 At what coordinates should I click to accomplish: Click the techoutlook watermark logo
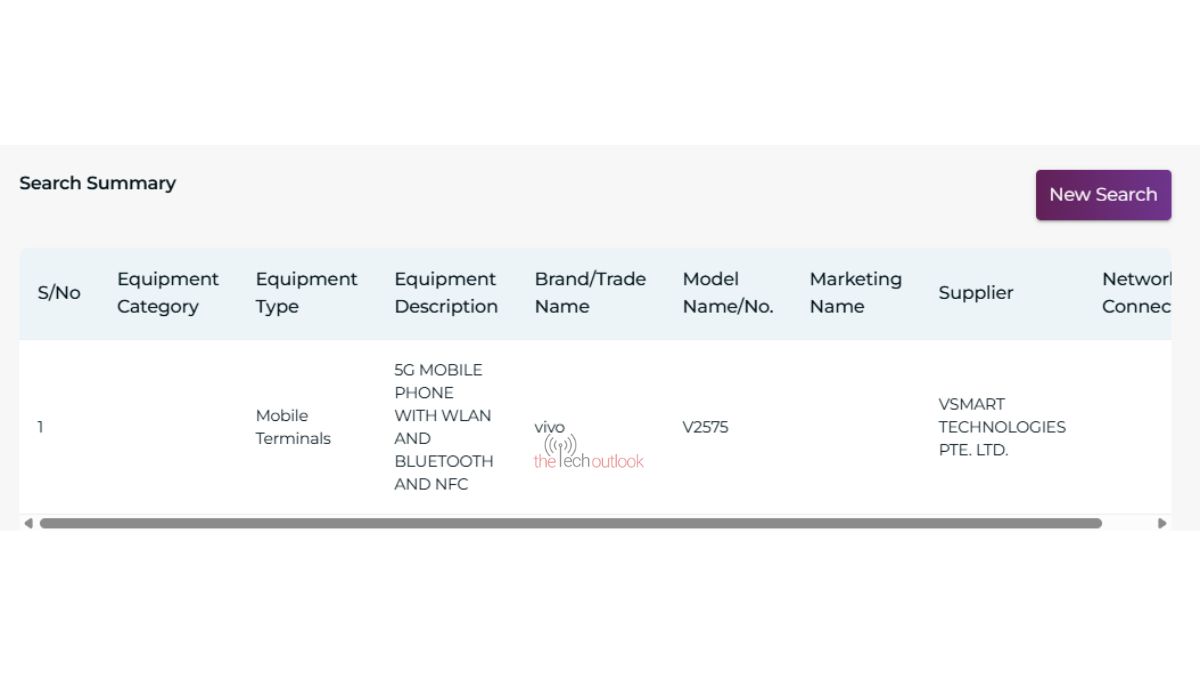click(x=589, y=454)
